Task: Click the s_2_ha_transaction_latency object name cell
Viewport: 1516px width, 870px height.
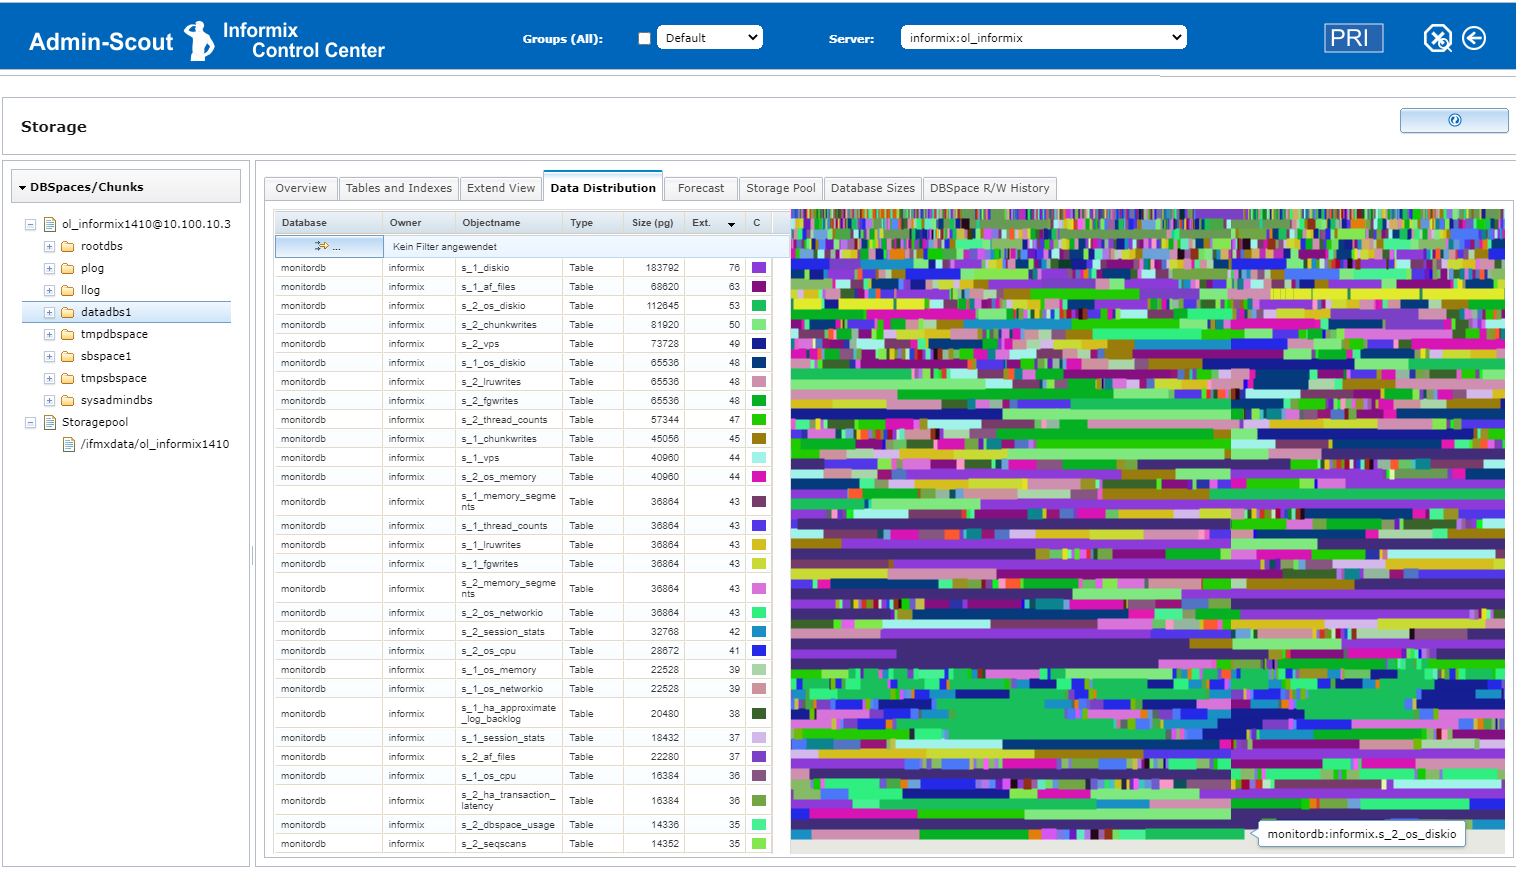Action: pyautogui.click(x=508, y=800)
